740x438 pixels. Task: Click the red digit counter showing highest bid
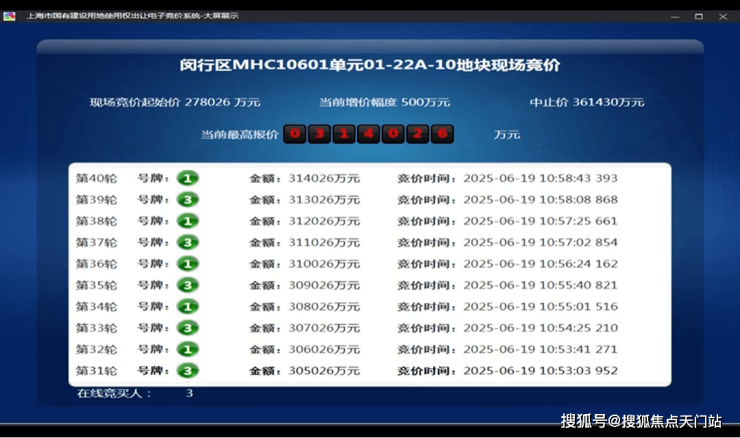pyautogui.click(x=368, y=134)
